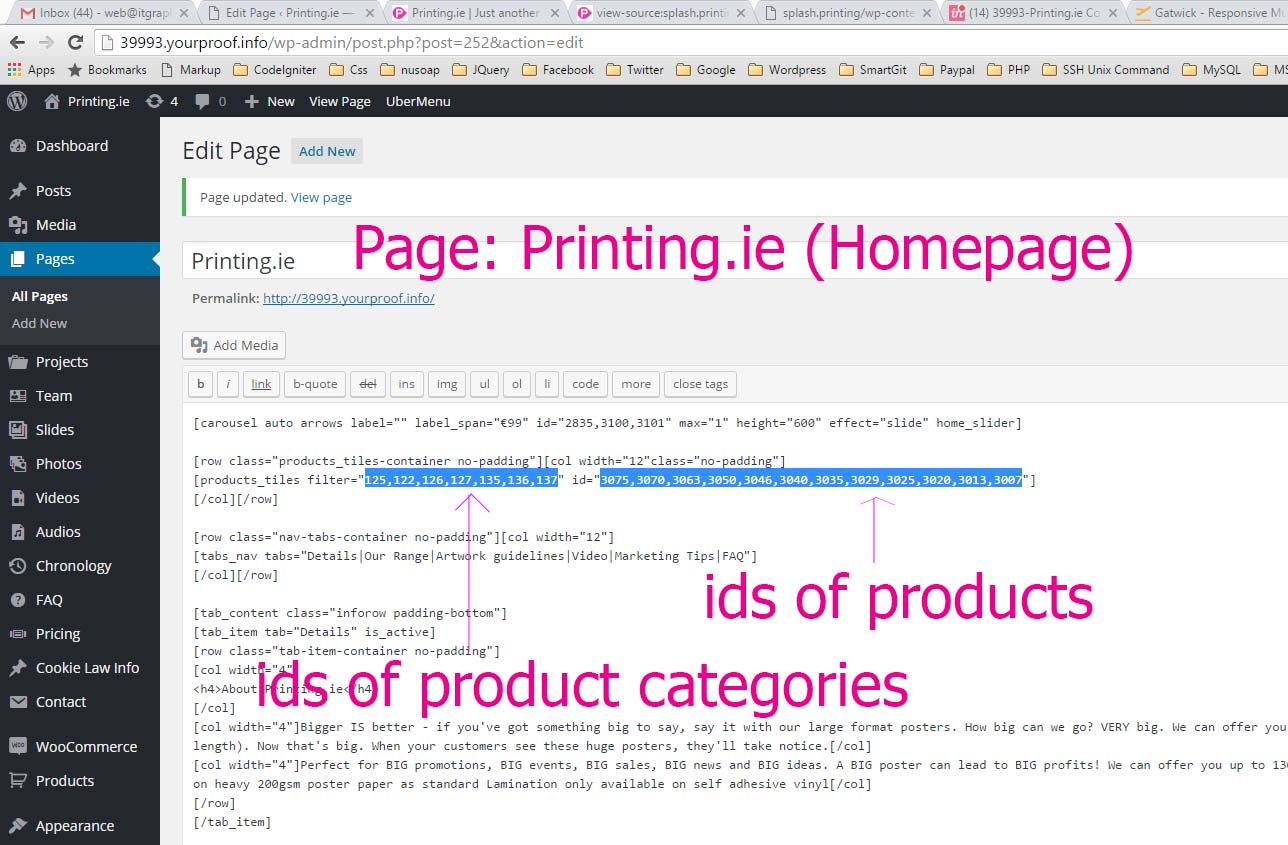Open the JQuery bookmarks folder

tap(481, 70)
